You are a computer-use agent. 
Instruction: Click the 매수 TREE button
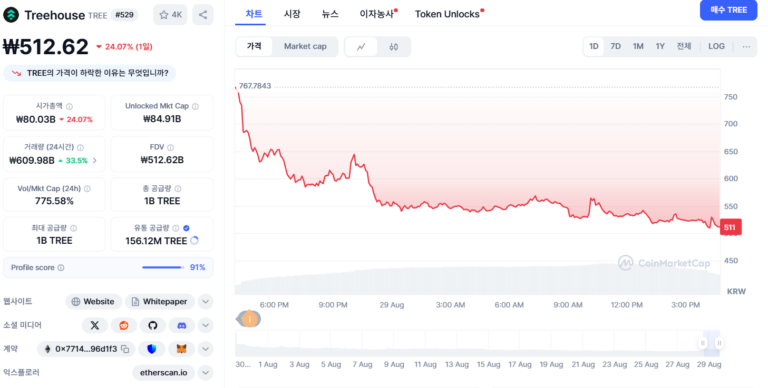coord(729,10)
